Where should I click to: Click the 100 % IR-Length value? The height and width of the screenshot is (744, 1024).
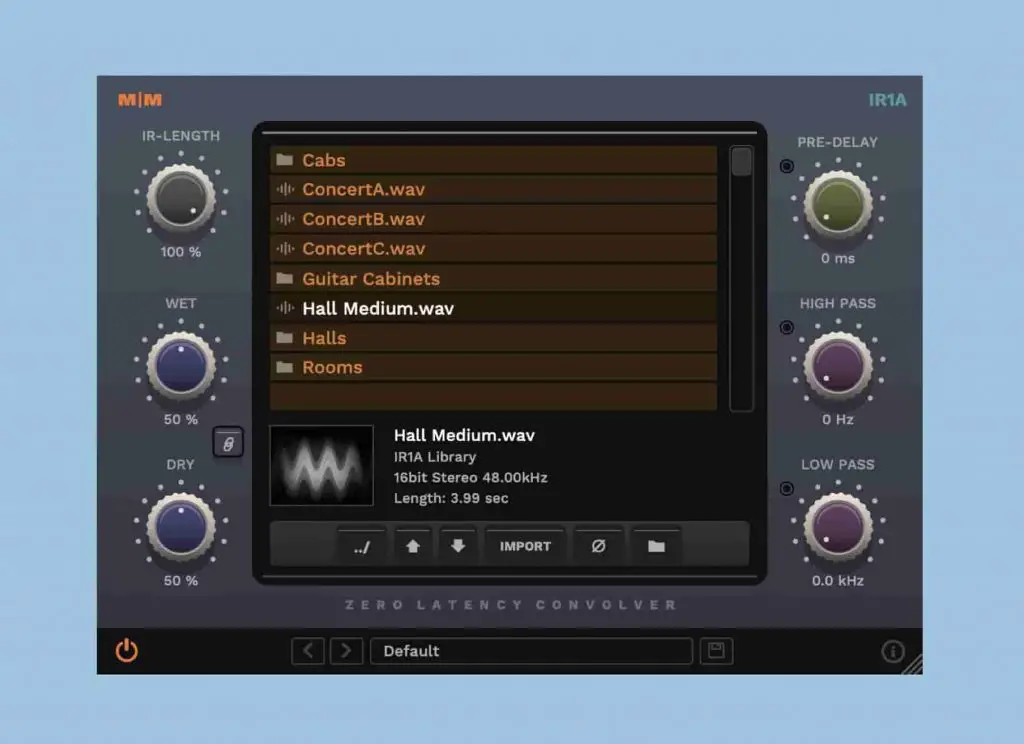click(x=181, y=252)
